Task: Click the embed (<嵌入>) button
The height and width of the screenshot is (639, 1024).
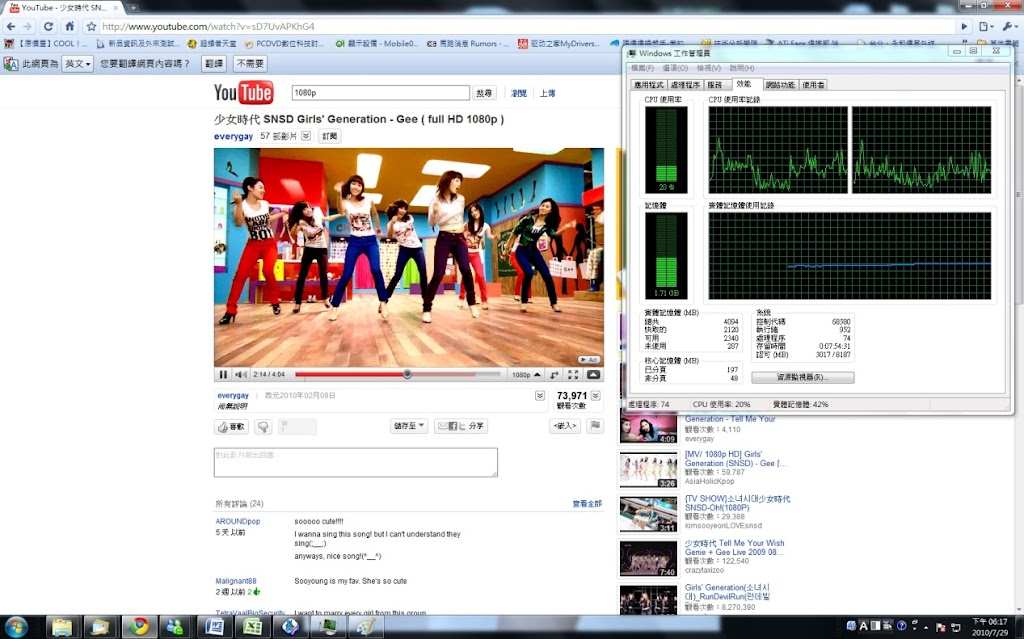Action: 565,426
